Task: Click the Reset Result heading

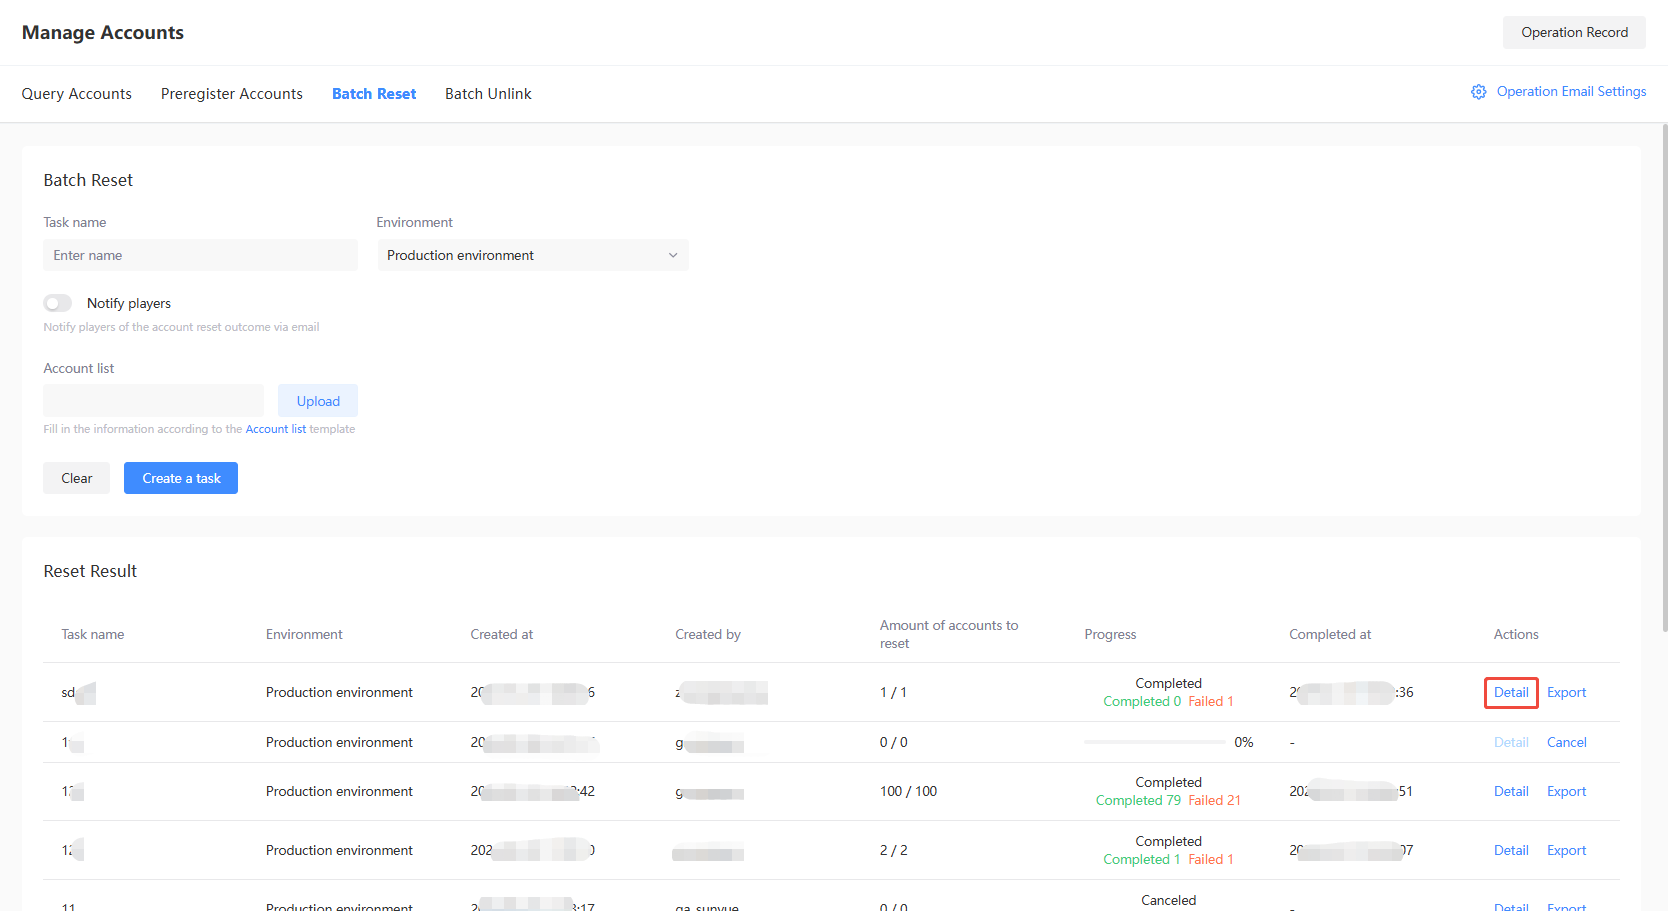Action: pyautogui.click(x=90, y=571)
